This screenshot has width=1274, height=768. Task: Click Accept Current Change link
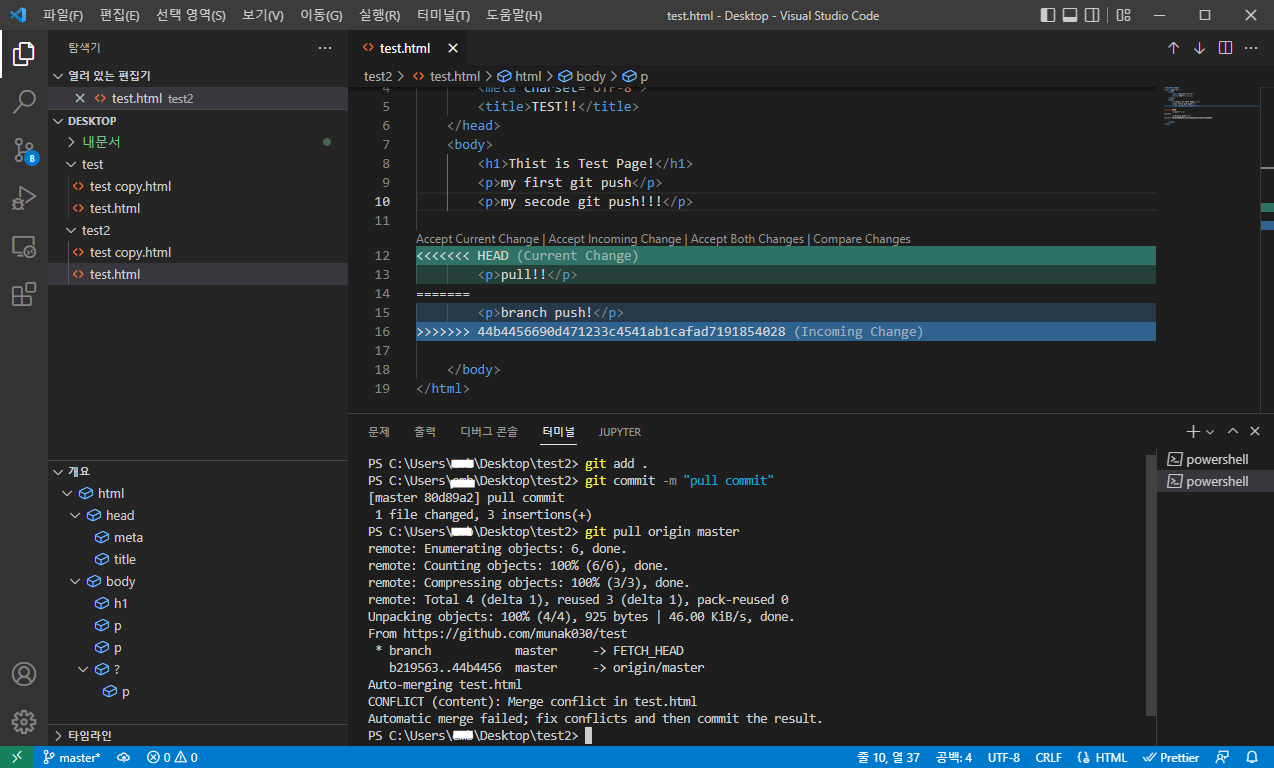(477, 239)
